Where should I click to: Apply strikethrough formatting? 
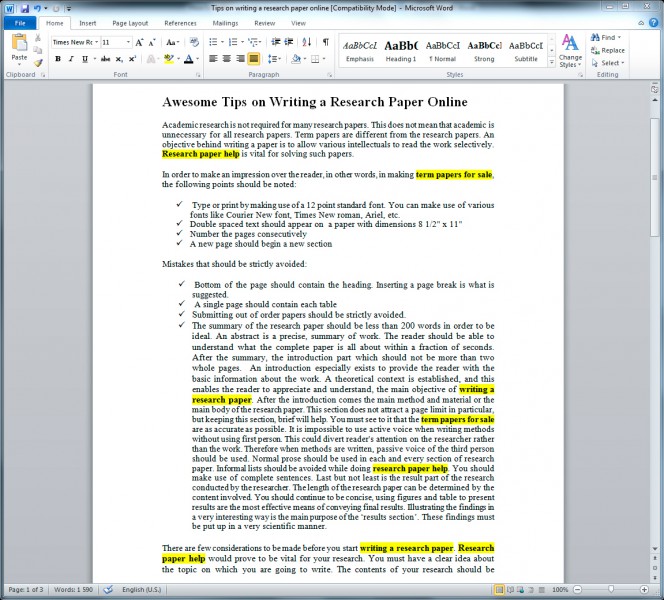[x=105, y=59]
